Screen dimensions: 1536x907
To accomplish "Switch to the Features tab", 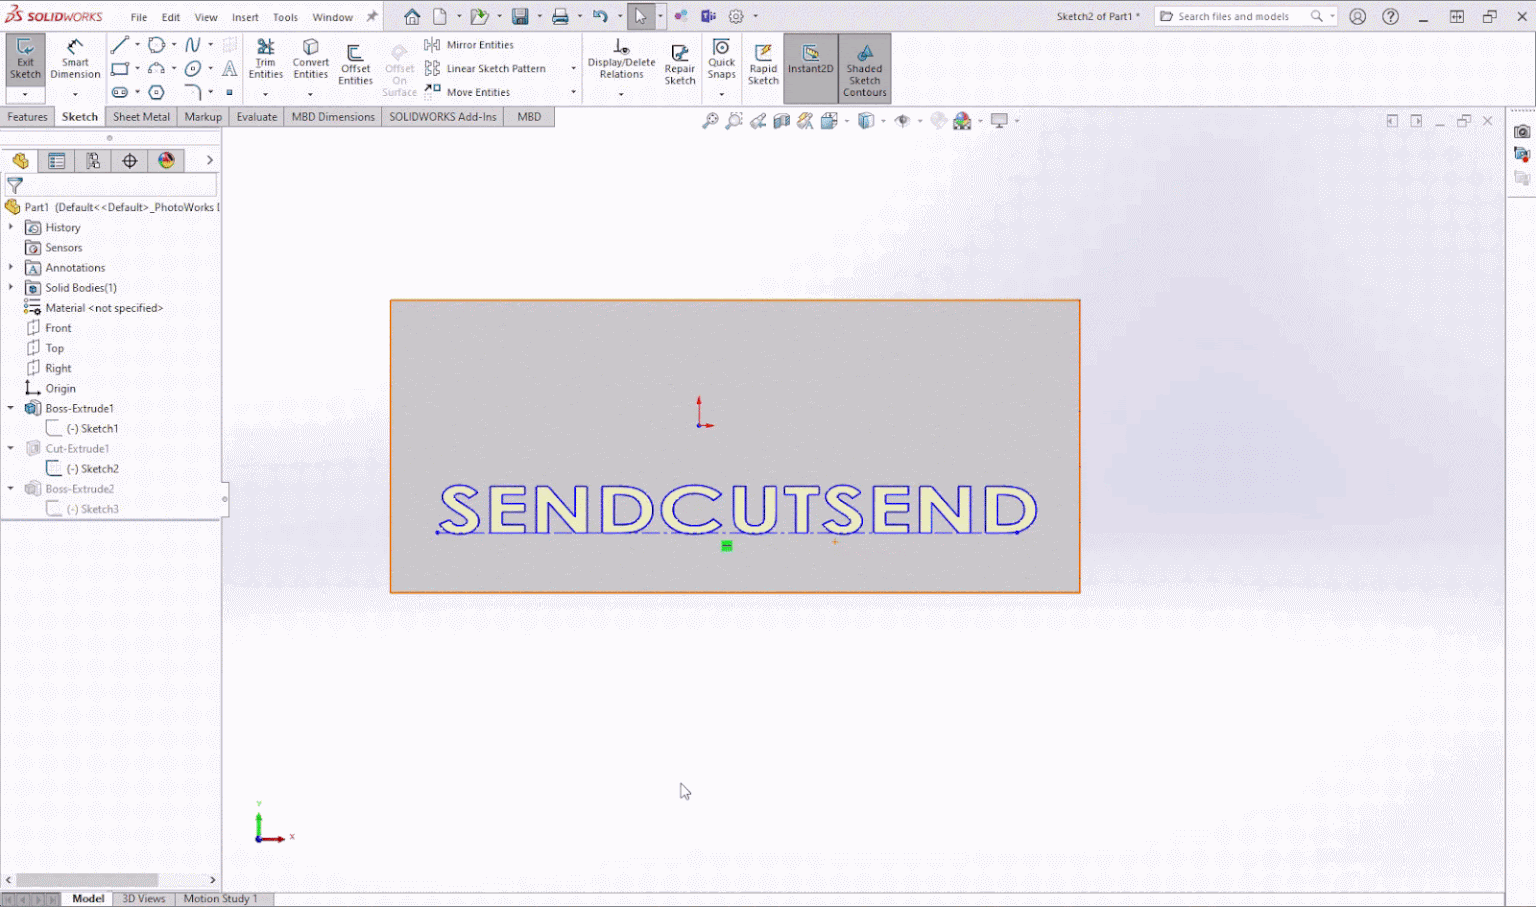I will point(27,117).
